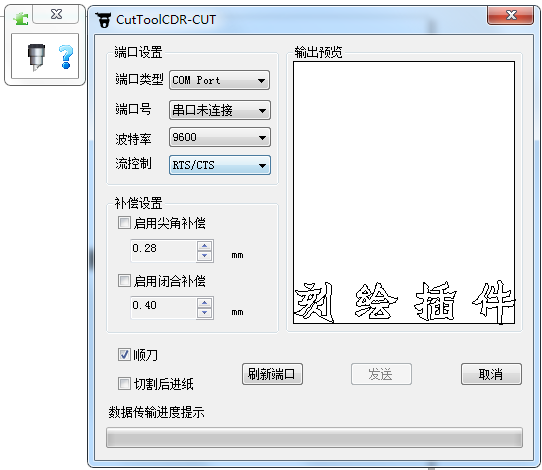
Task: Close the small floating toolbar panel
Action: 56,14
